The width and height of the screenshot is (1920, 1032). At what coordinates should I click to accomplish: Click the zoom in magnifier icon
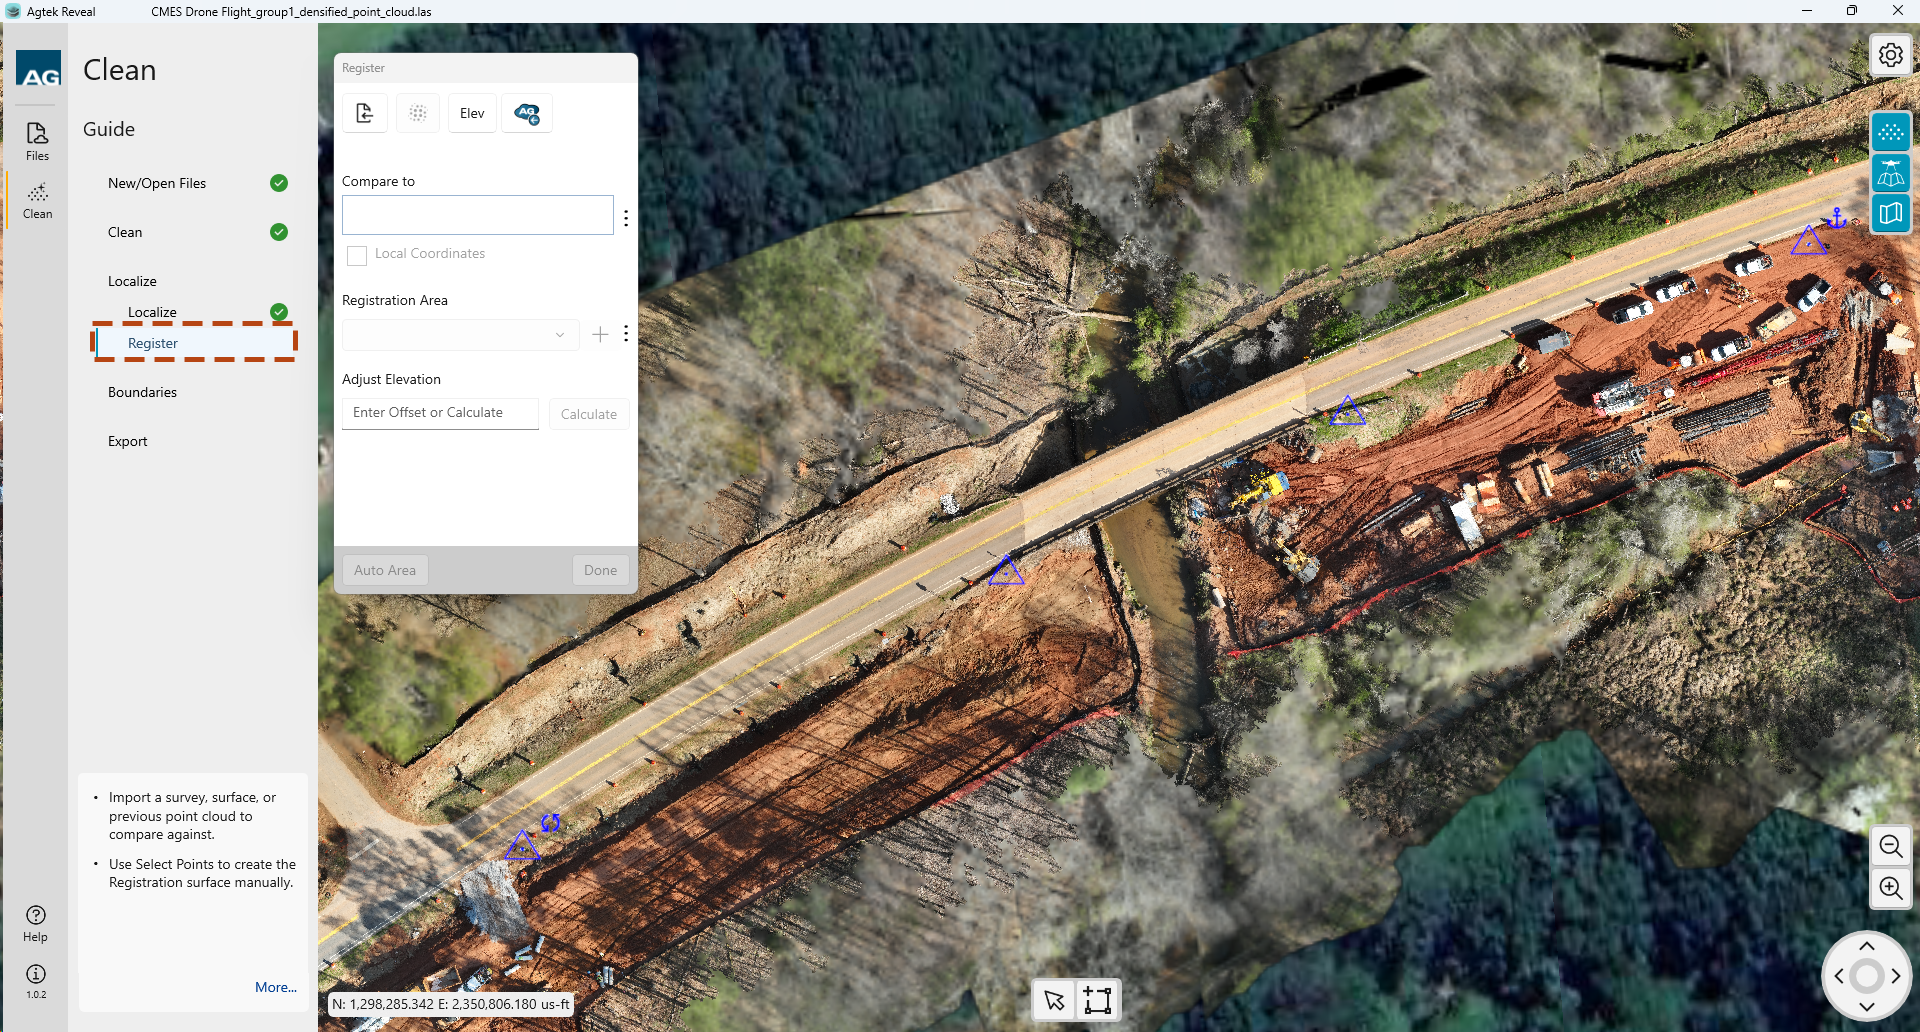pyautogui.click(x=1890, y=888)
